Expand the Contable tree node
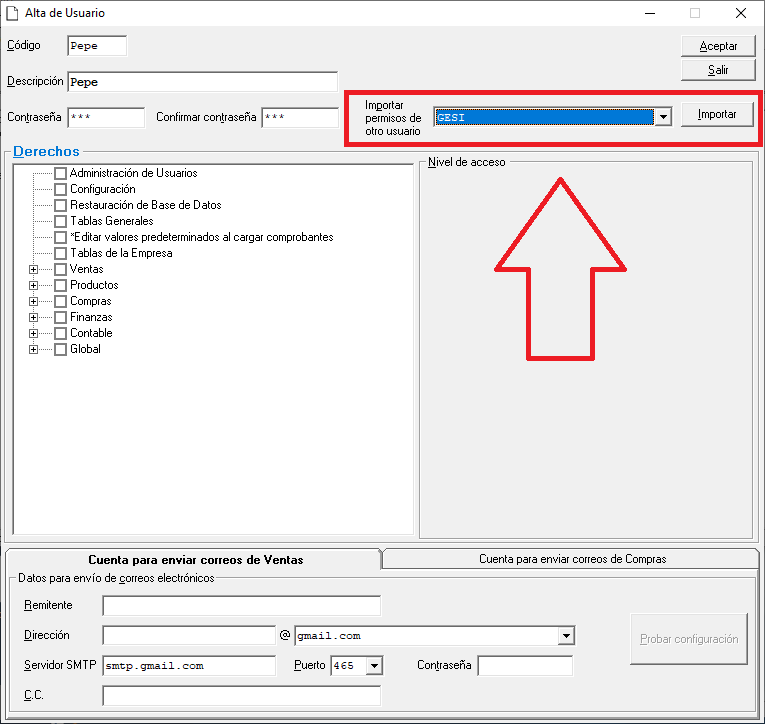This screenshot has width=765, height=724. pos(34,333)
